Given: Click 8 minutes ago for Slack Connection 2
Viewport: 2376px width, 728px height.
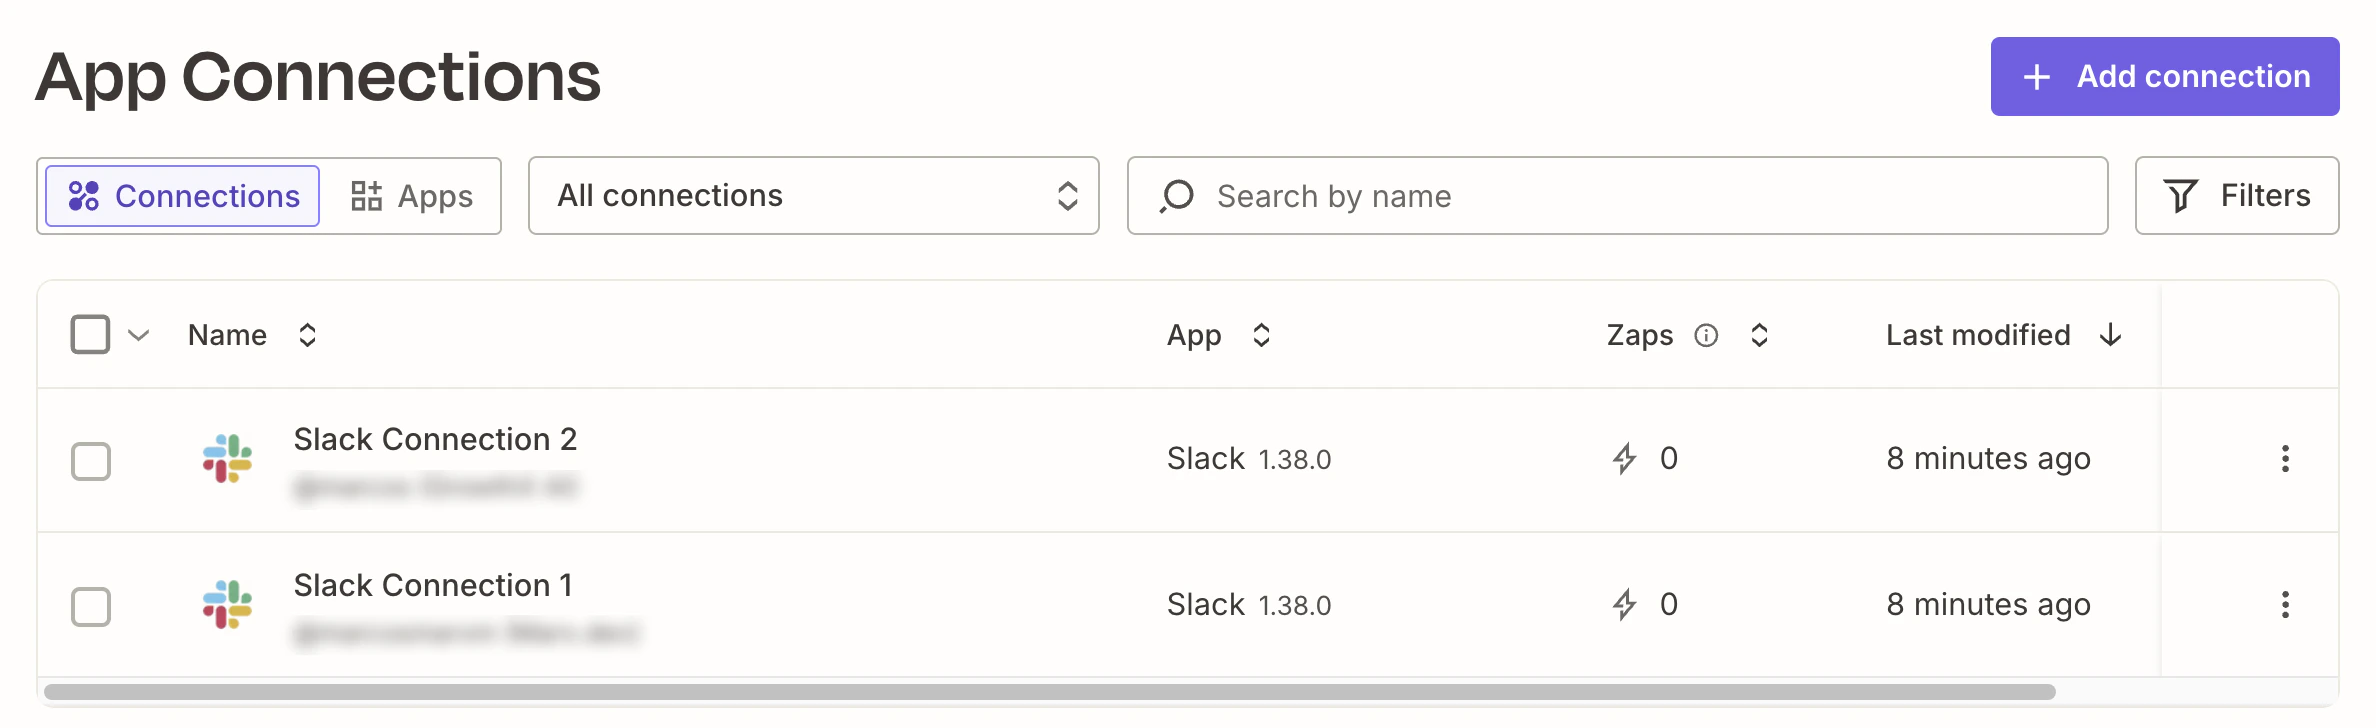Looking at the screenshot, I should point(1988,459).
